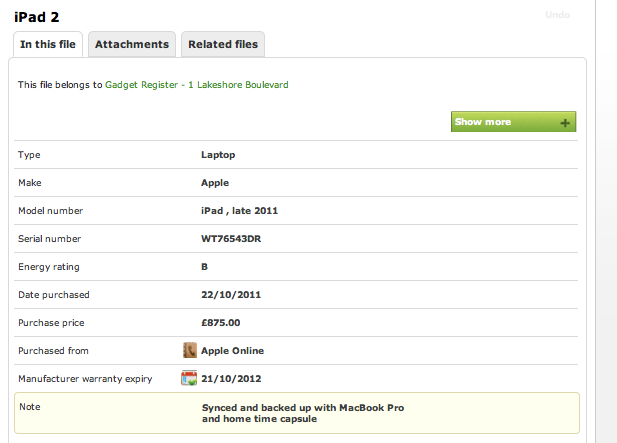Click the date purchased 22/10/2011
617x443 pixels.
(x=231, y=295)
